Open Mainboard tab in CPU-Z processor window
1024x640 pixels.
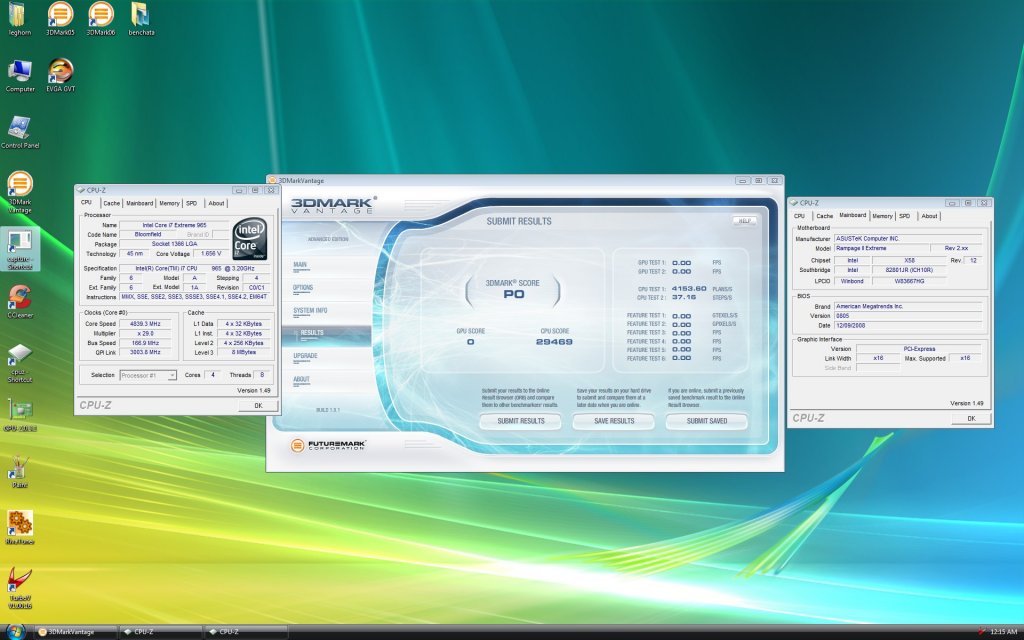tap(139, 203)
